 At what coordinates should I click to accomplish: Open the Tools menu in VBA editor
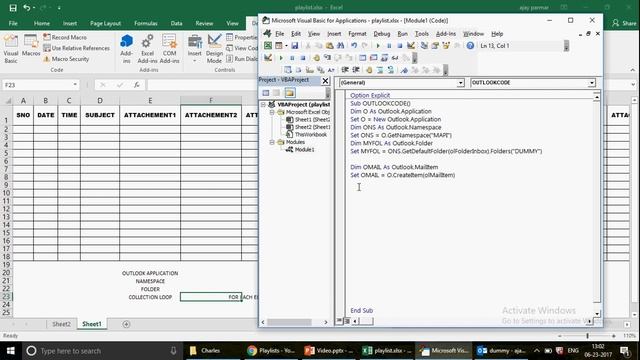pyautogui.click(x=422, y=34)
